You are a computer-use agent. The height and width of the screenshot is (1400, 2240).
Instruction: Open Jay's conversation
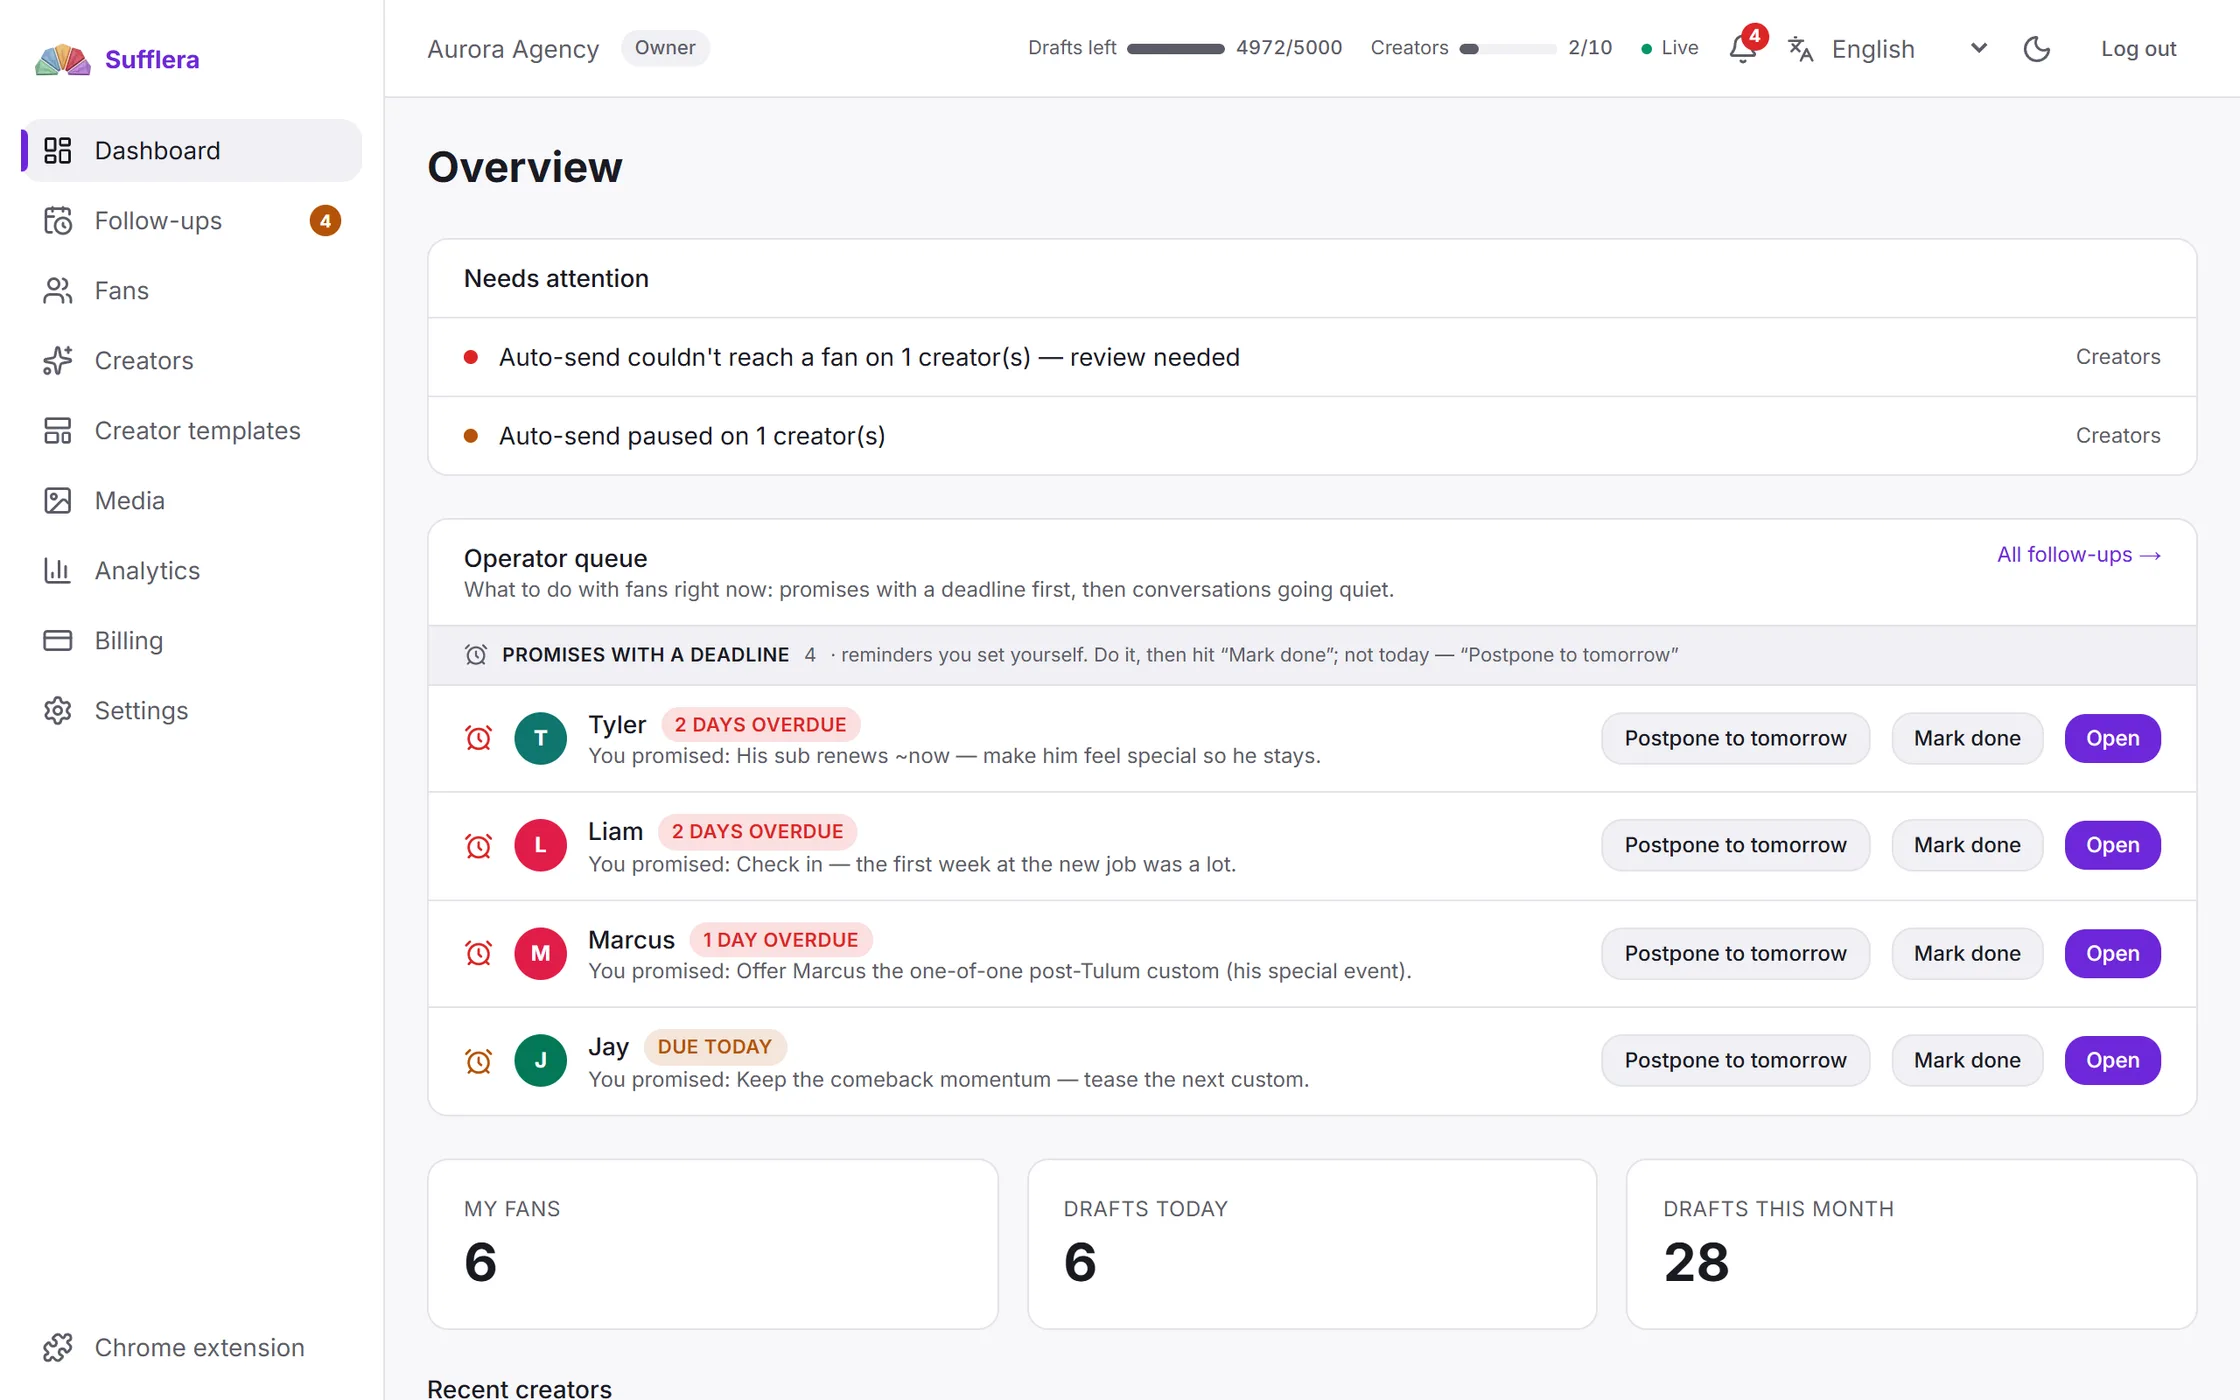[x=2112, y=1060]
